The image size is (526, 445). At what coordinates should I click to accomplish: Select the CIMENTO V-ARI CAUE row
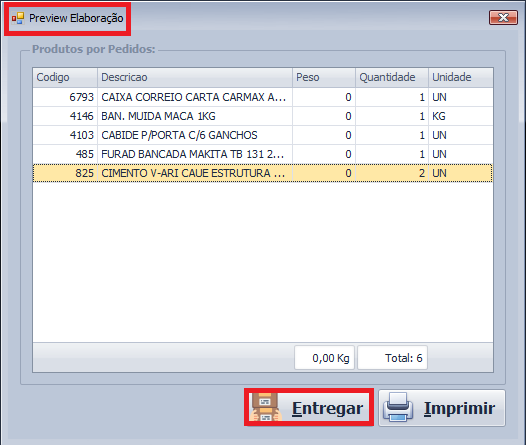click(263, 173)
